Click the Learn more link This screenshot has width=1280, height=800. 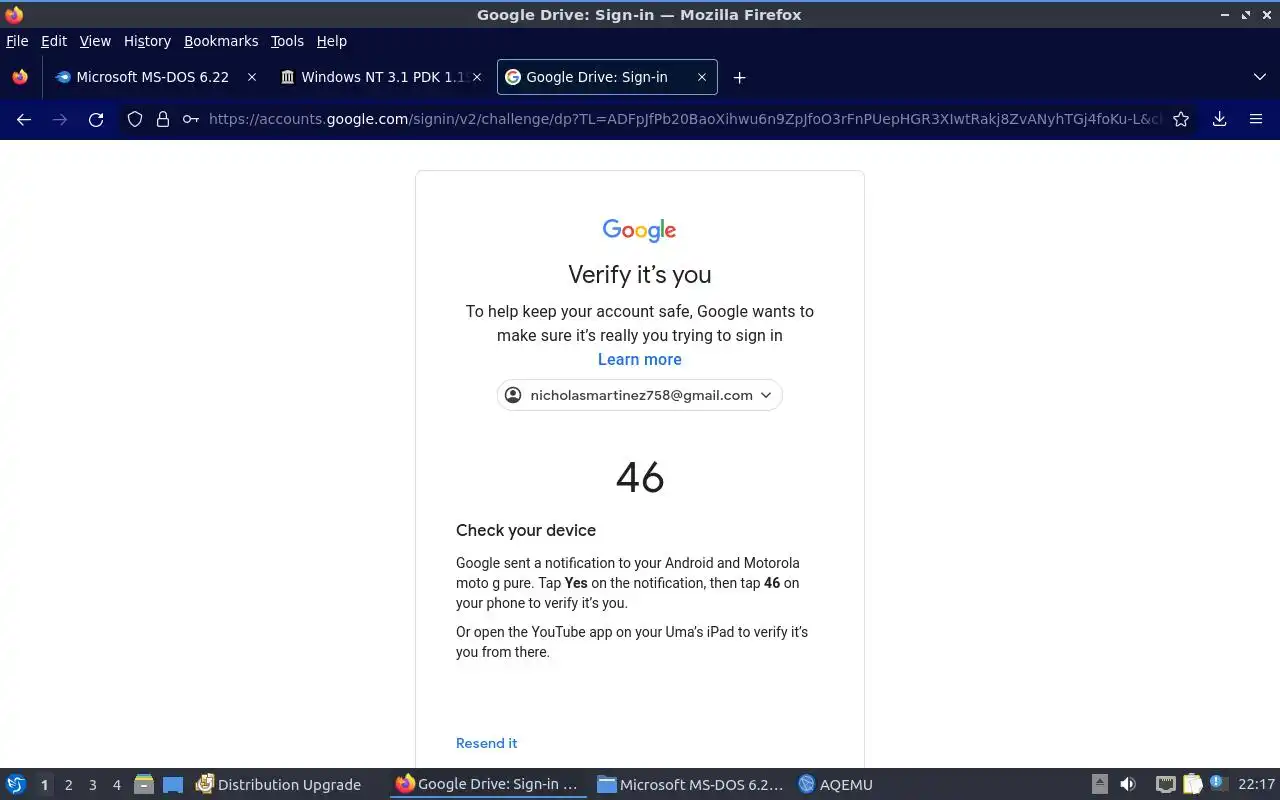coord(640,359)
